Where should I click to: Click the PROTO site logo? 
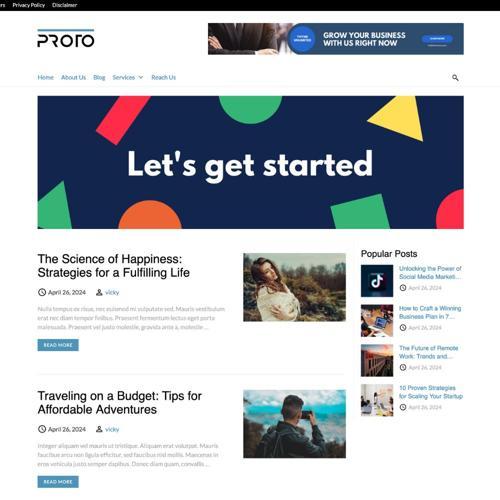[66, 39]
